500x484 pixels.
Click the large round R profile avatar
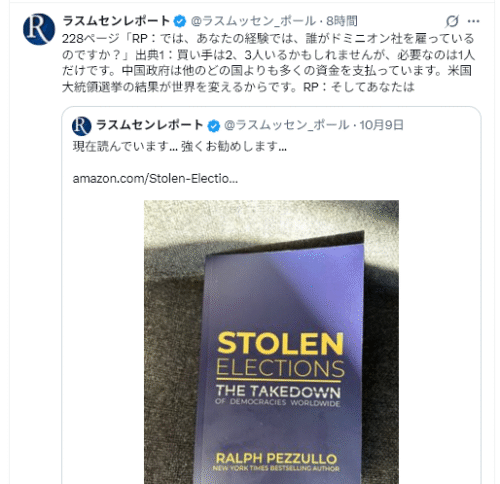pos(39,29)
